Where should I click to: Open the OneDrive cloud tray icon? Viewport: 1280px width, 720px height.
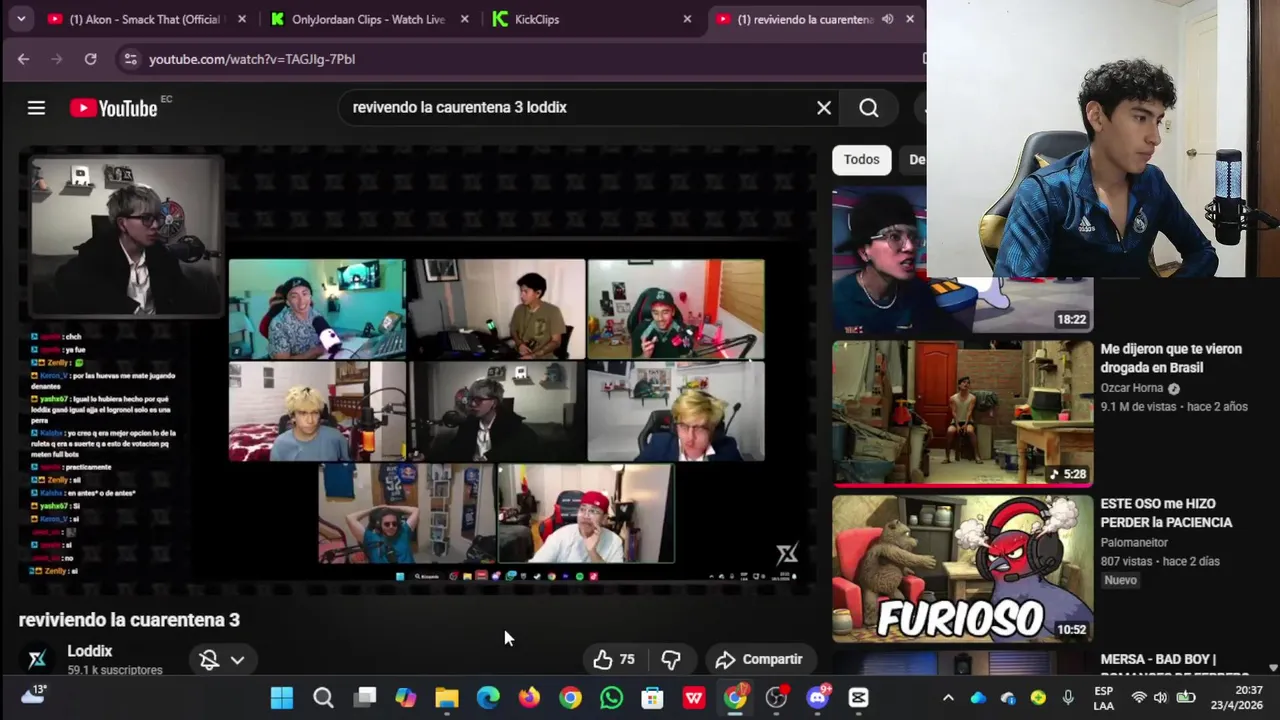pos(978,698)
